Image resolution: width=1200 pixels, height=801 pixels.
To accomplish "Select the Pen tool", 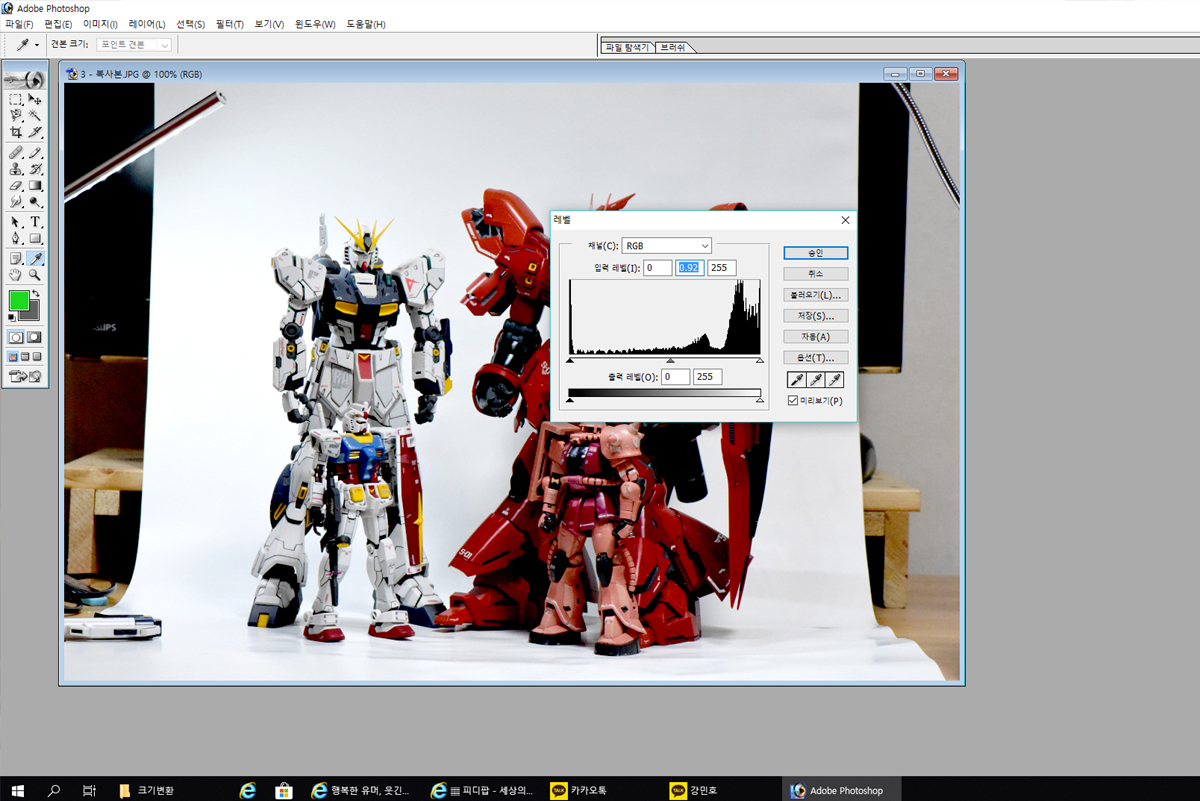I will click(16, 238).
